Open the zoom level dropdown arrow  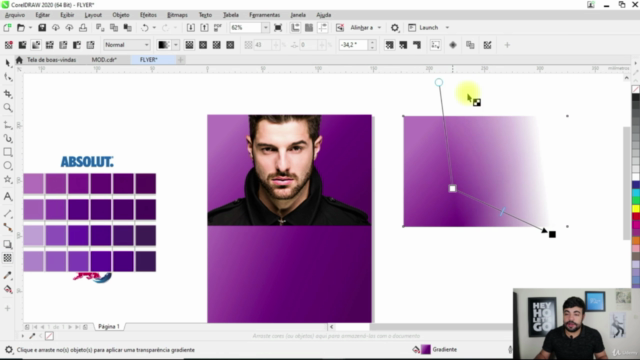click(265, 28)
